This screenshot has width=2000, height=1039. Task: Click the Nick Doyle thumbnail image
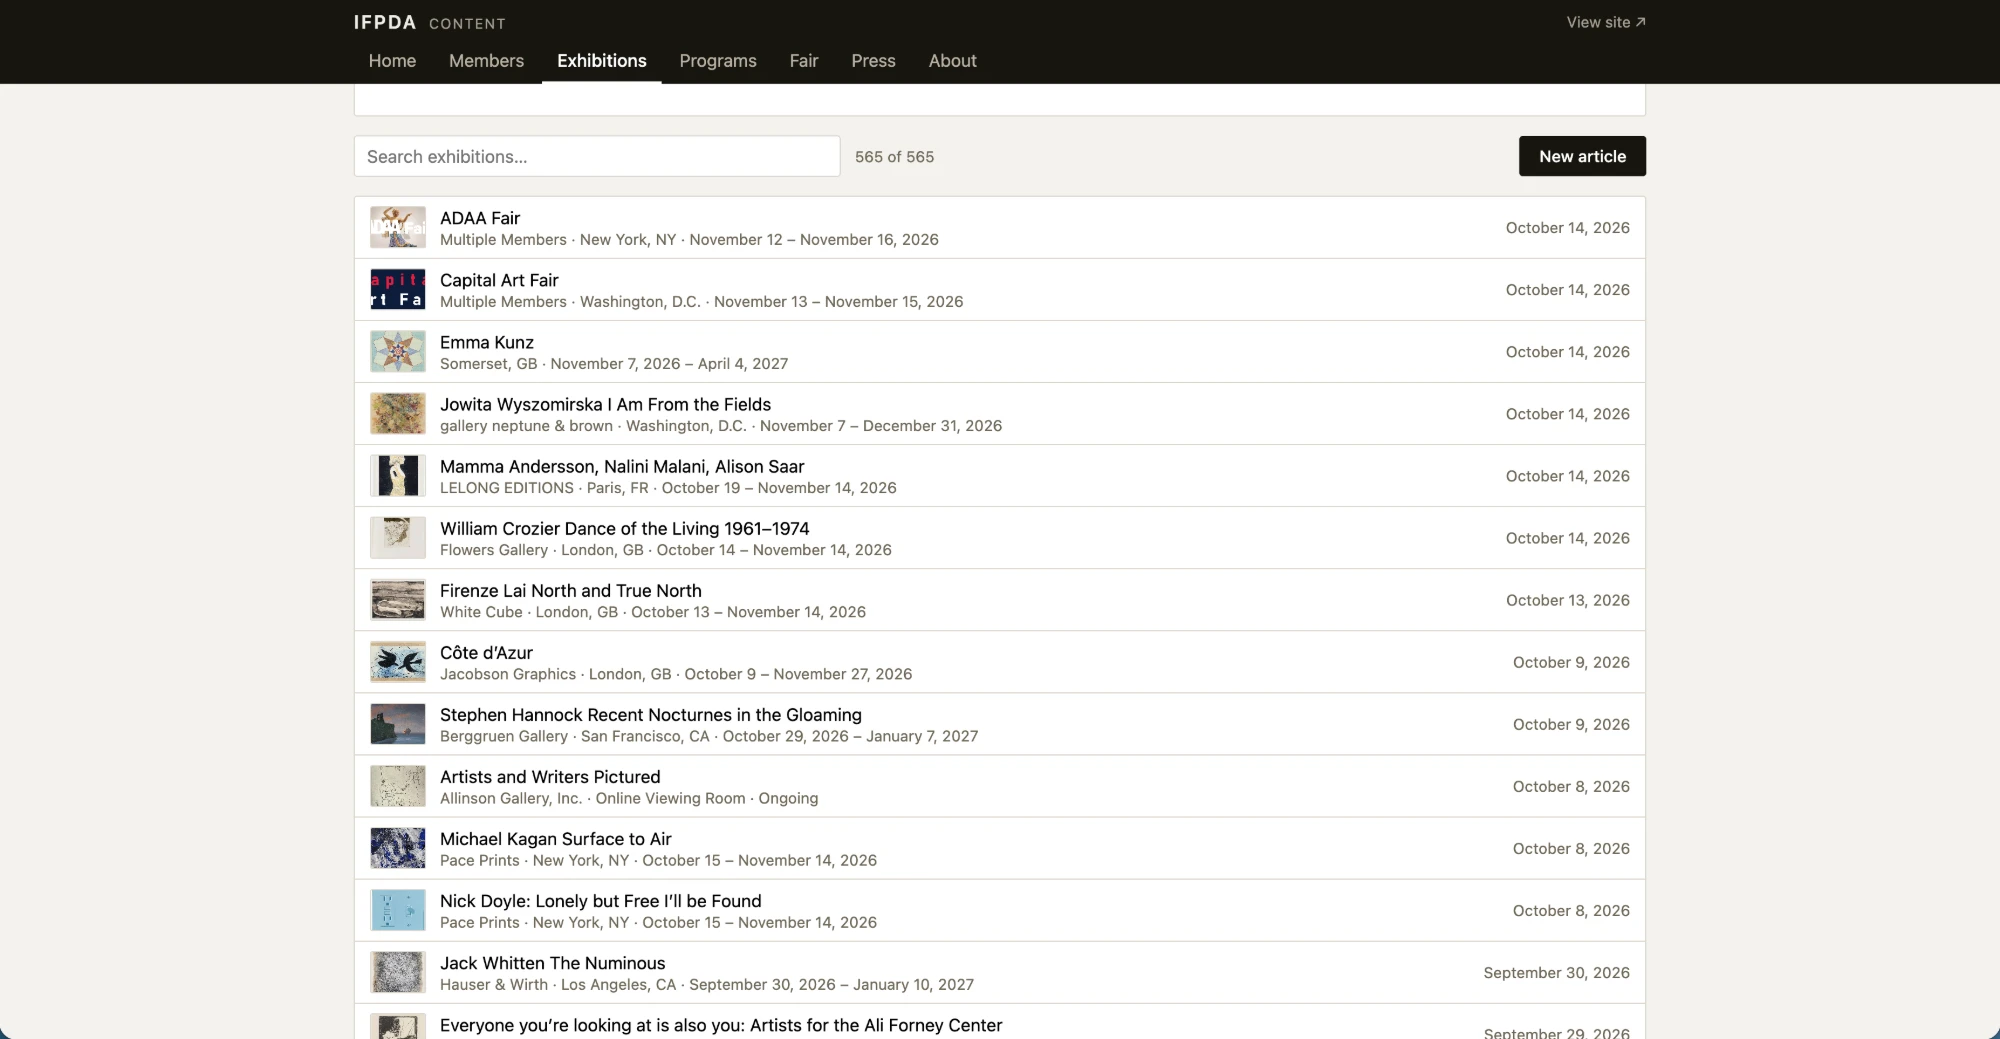398,910
